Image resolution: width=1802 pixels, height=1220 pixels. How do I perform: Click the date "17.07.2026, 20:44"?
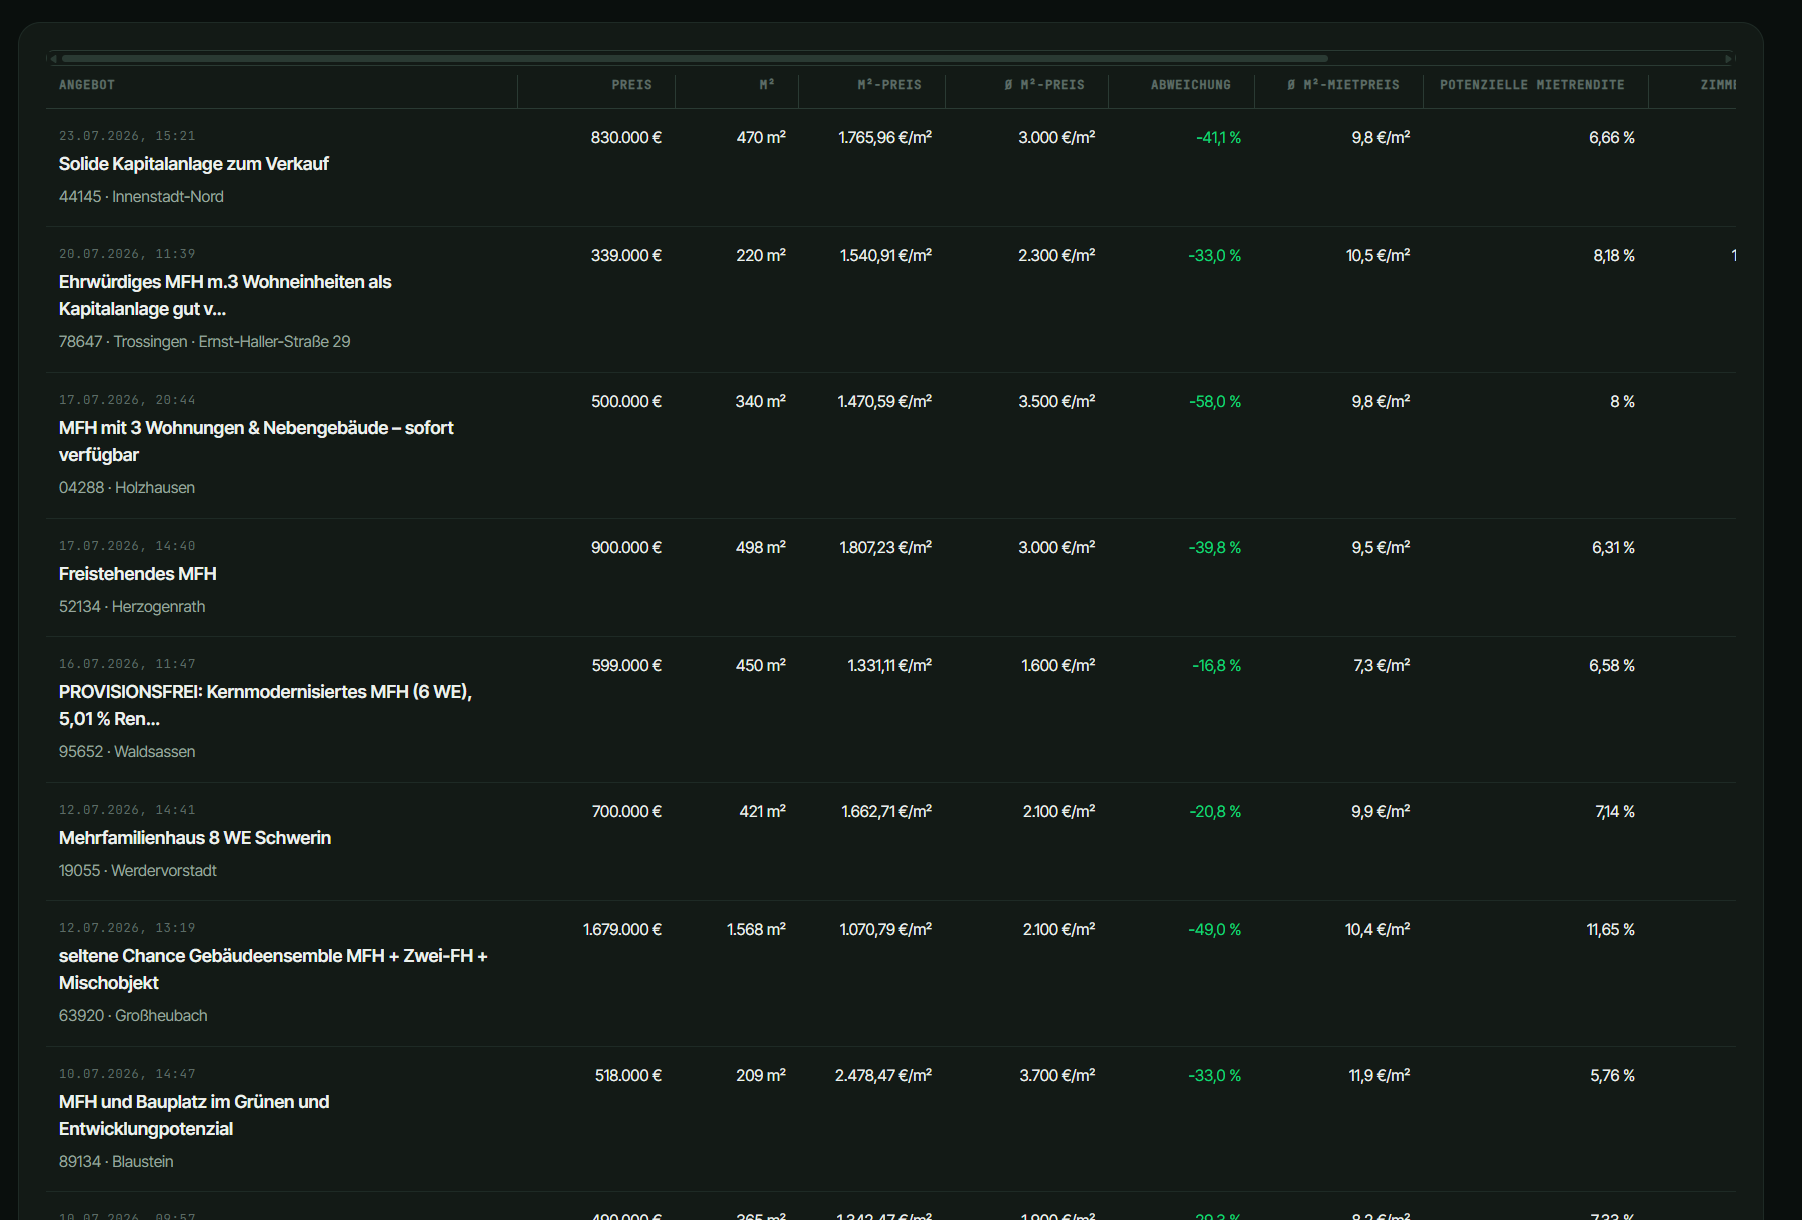[x=127, y=400]
